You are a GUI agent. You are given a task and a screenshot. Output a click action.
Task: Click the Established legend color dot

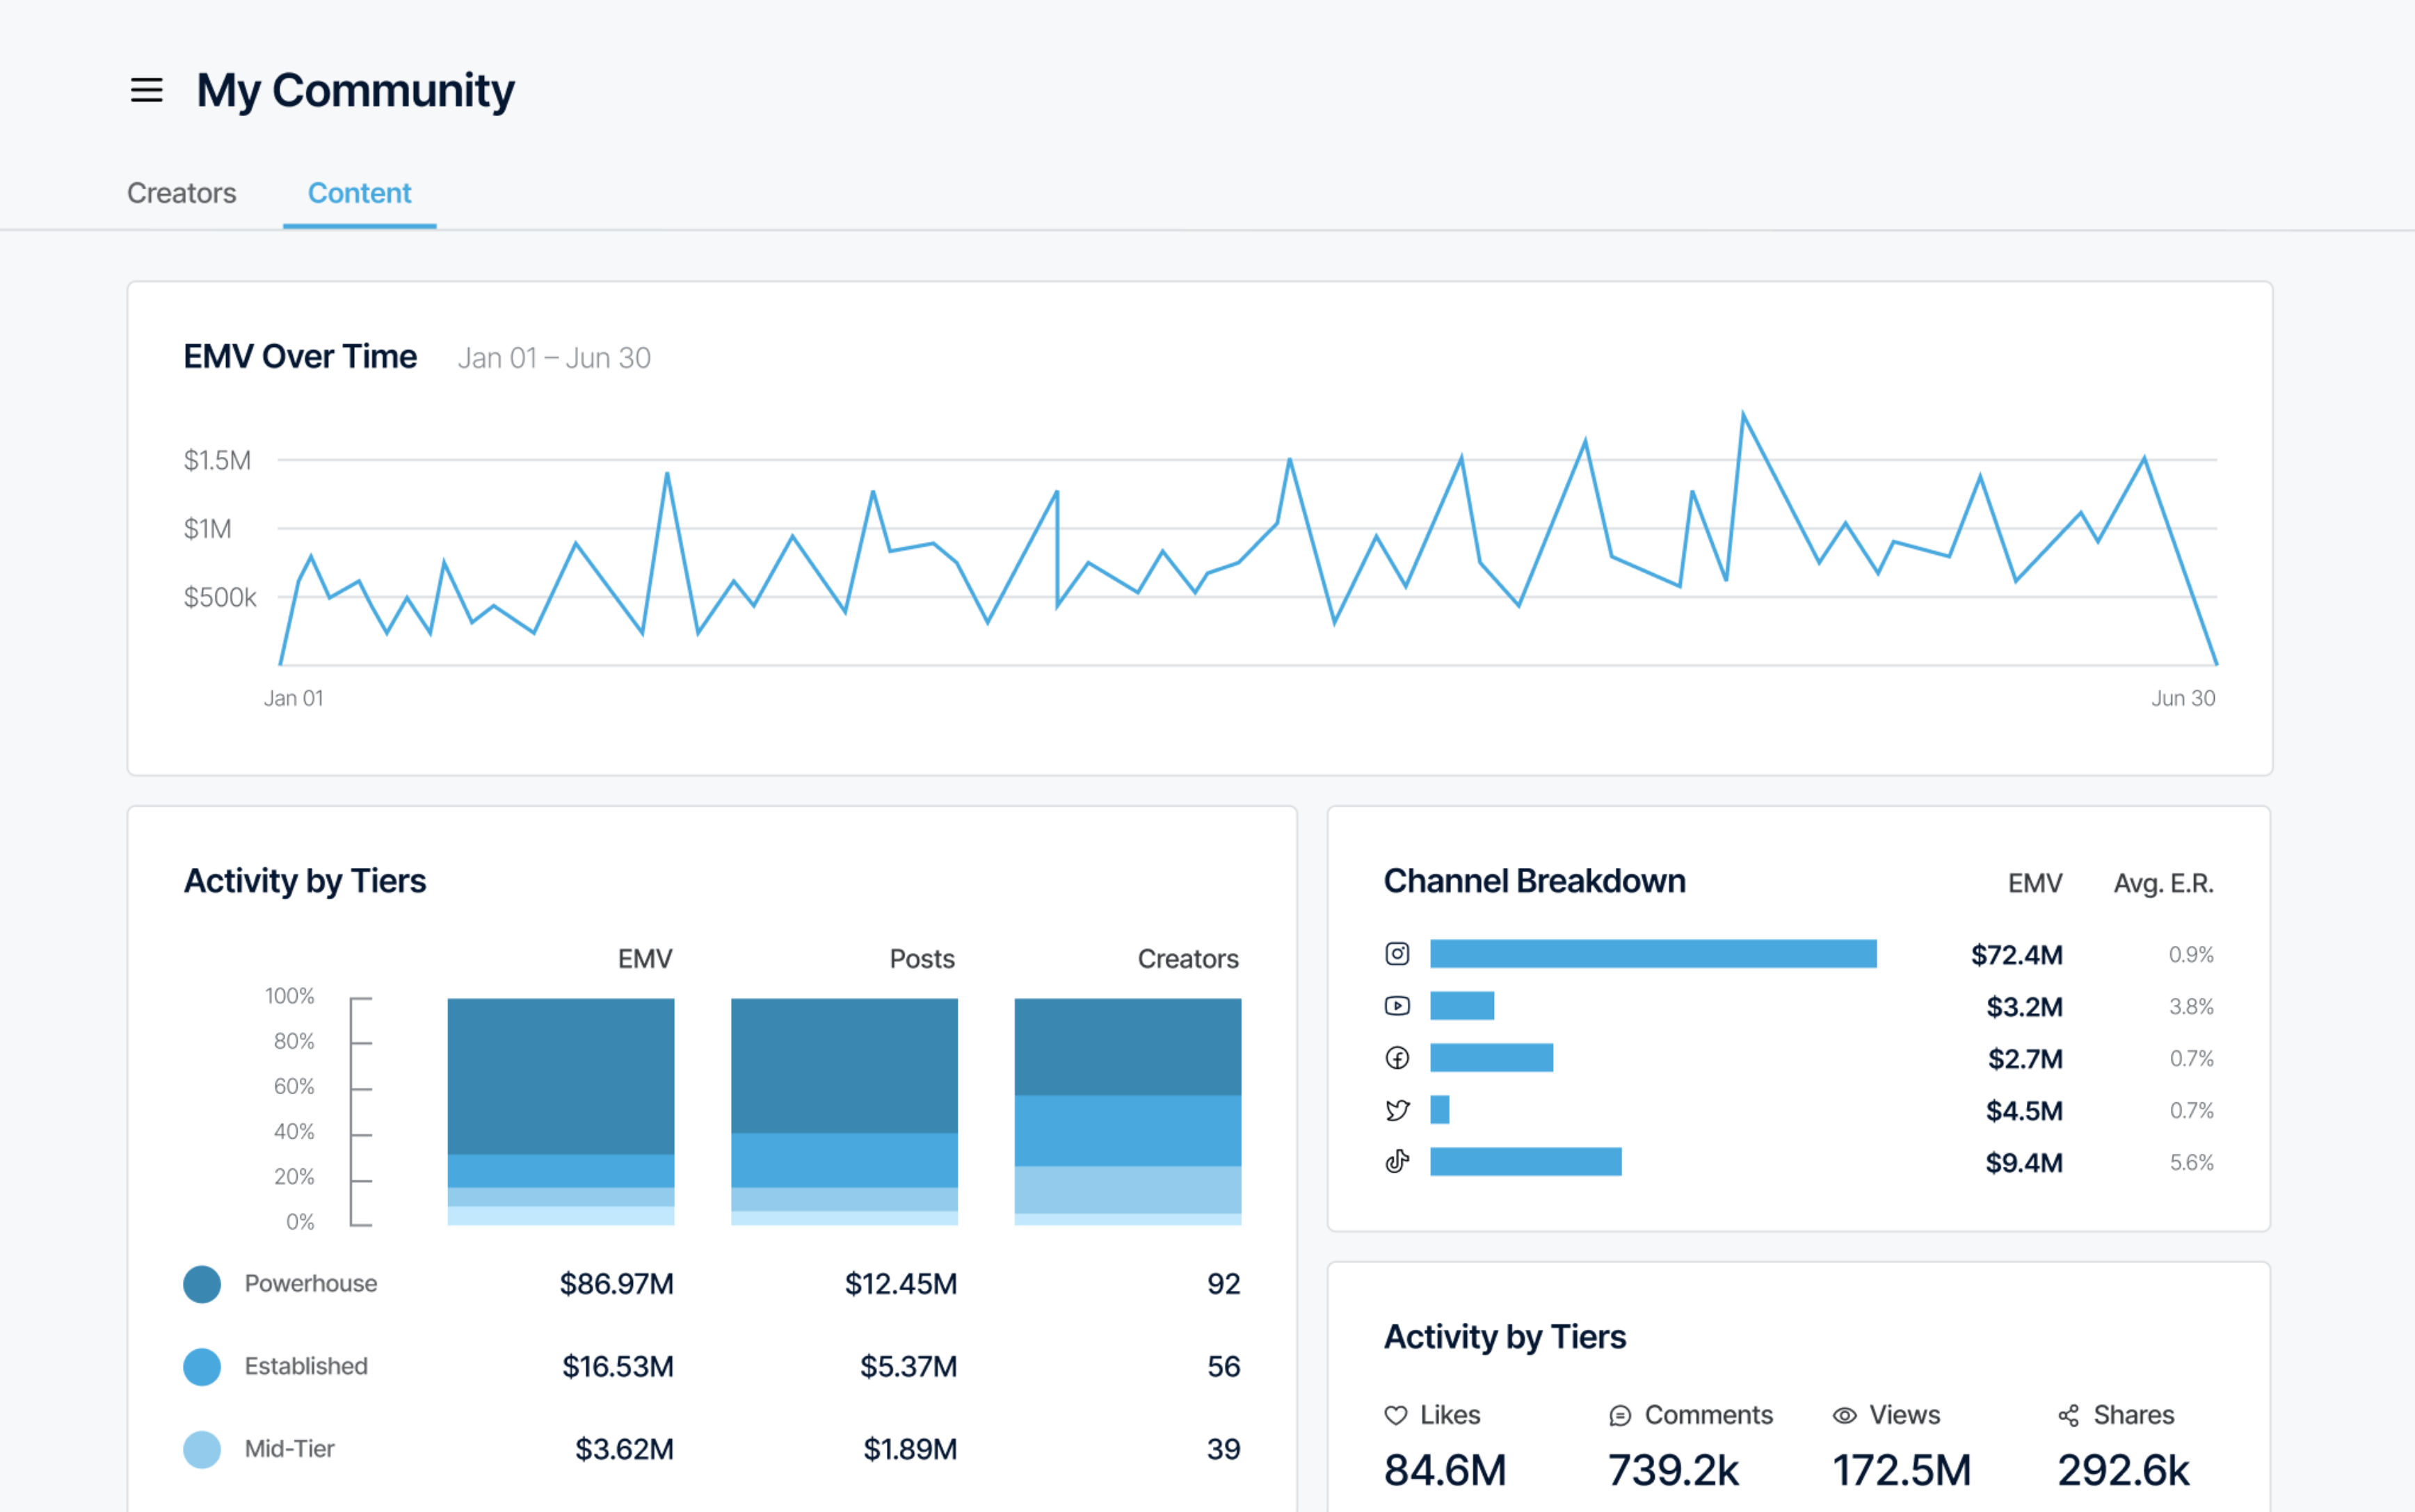tap(202, 1367)
